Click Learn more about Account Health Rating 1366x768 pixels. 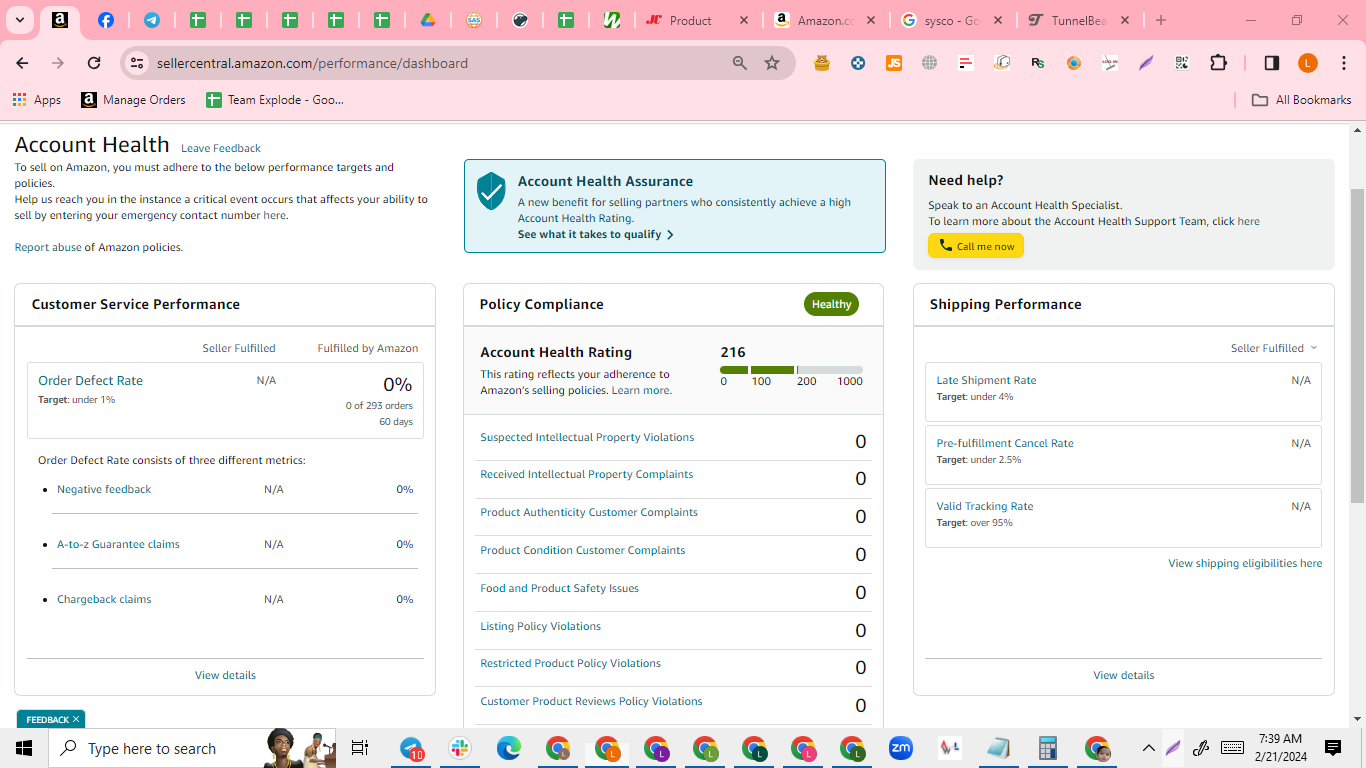[x=640, y=390]
